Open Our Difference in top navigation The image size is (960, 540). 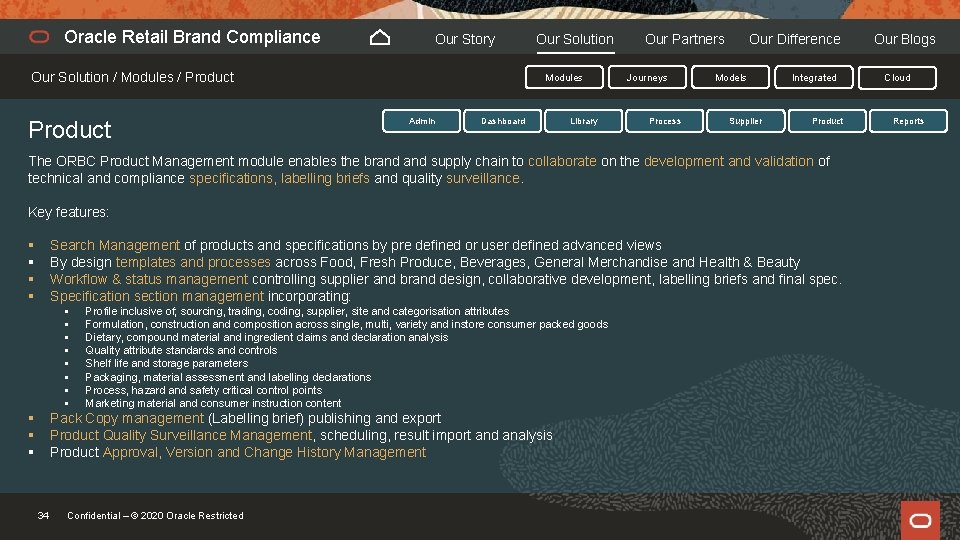coord(794,39)
